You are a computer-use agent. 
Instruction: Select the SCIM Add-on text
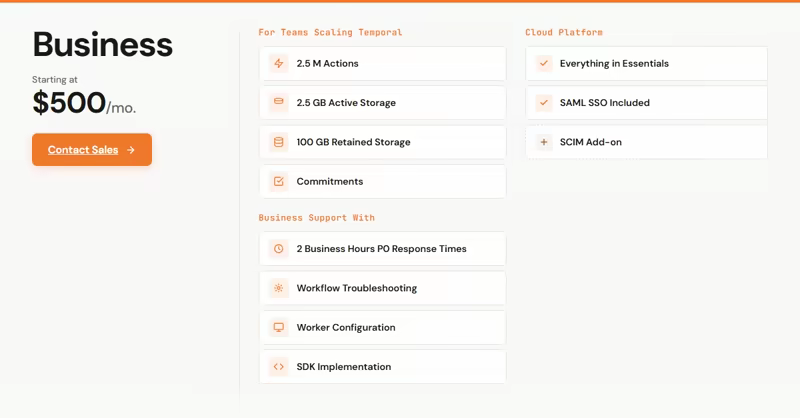pyautogui.click(x=591, y=142)
